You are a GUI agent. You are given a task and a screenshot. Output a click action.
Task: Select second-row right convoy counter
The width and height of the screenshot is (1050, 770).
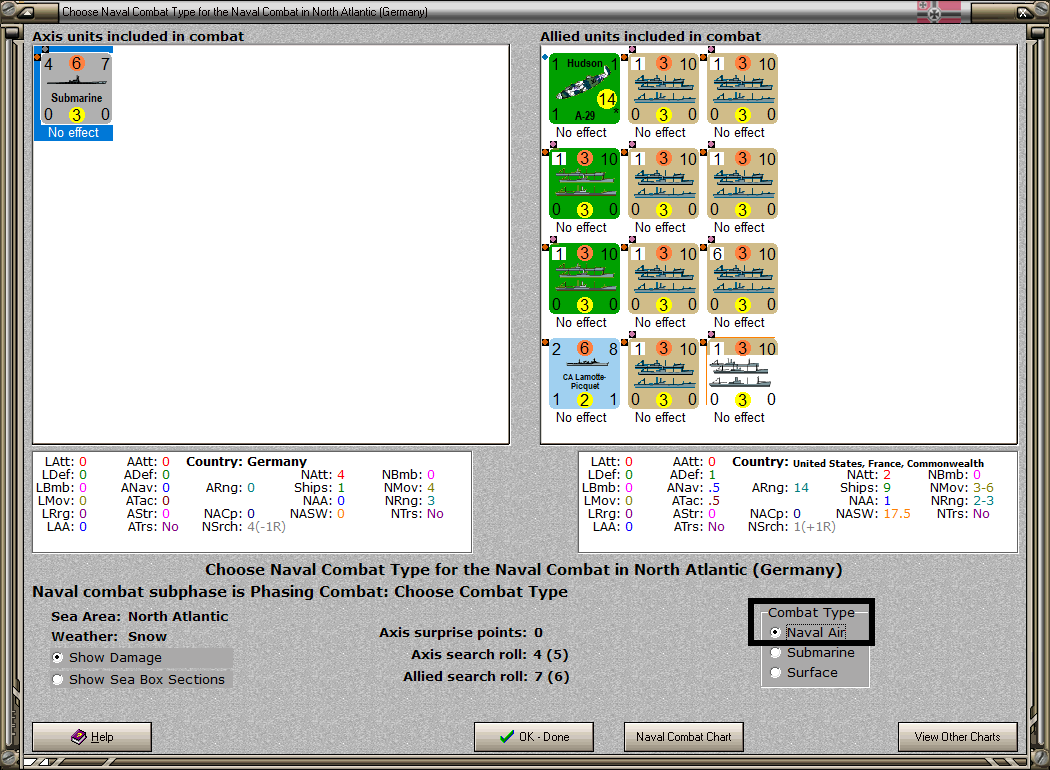pos(743,184)
